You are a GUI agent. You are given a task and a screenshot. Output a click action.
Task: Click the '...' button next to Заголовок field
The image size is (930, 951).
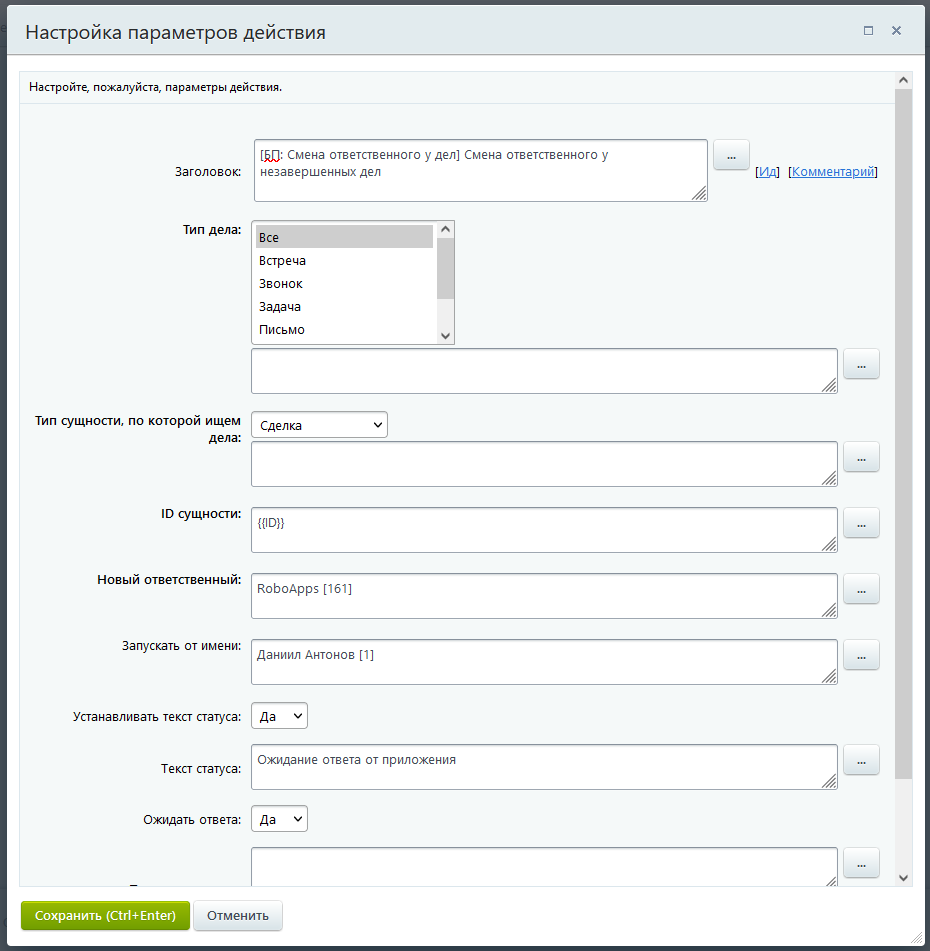coord(731,156)
